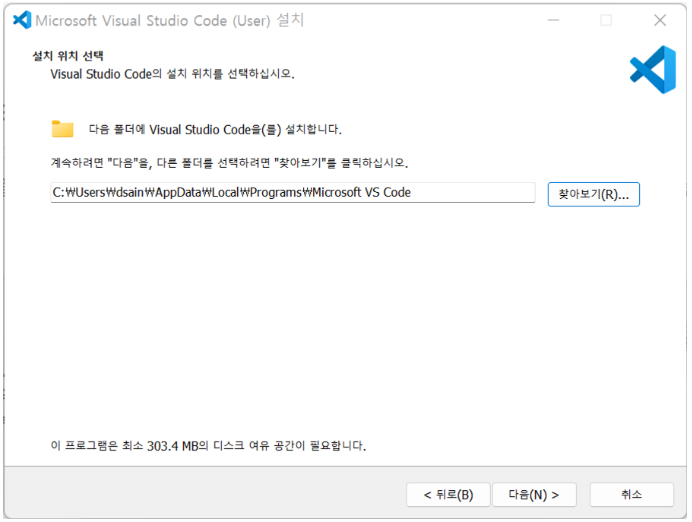Click the large VS Code logo
692x522 pixels.
point(653,70)
